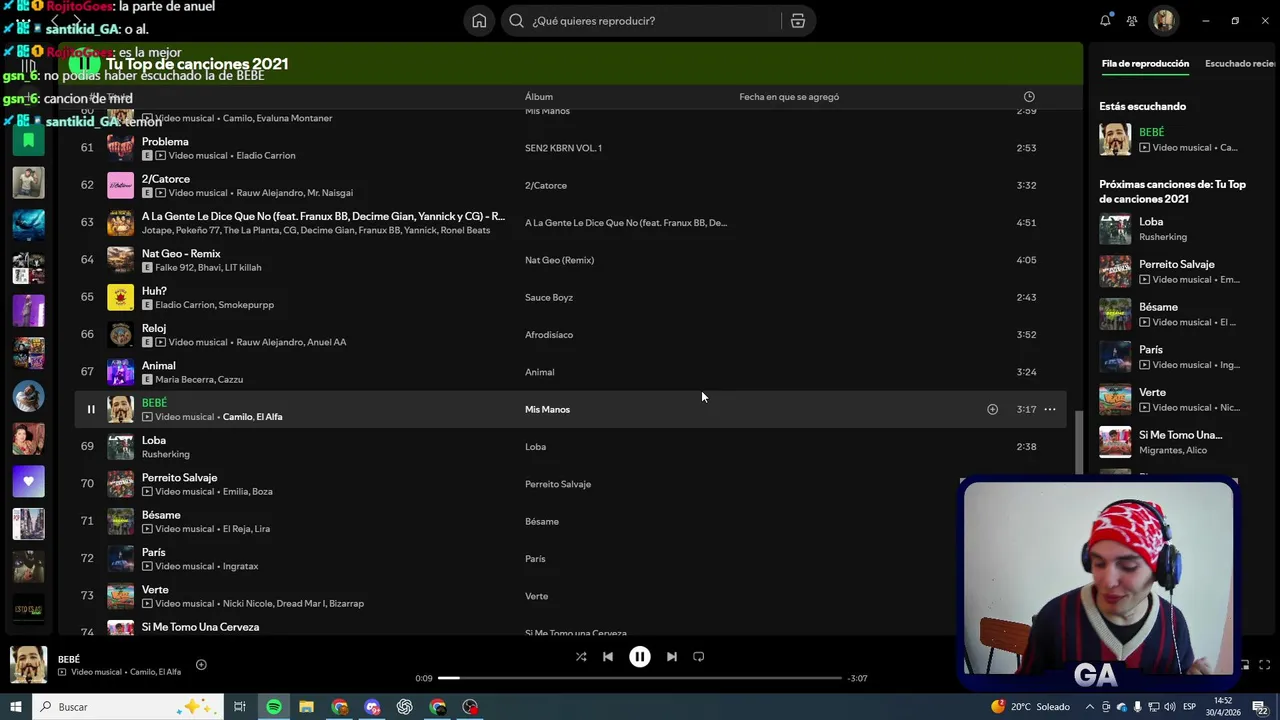Sort by Fecha en que se agregó
Image resolution: width=1280 pixels, height=720 pixels.
[x=789, y=97]
